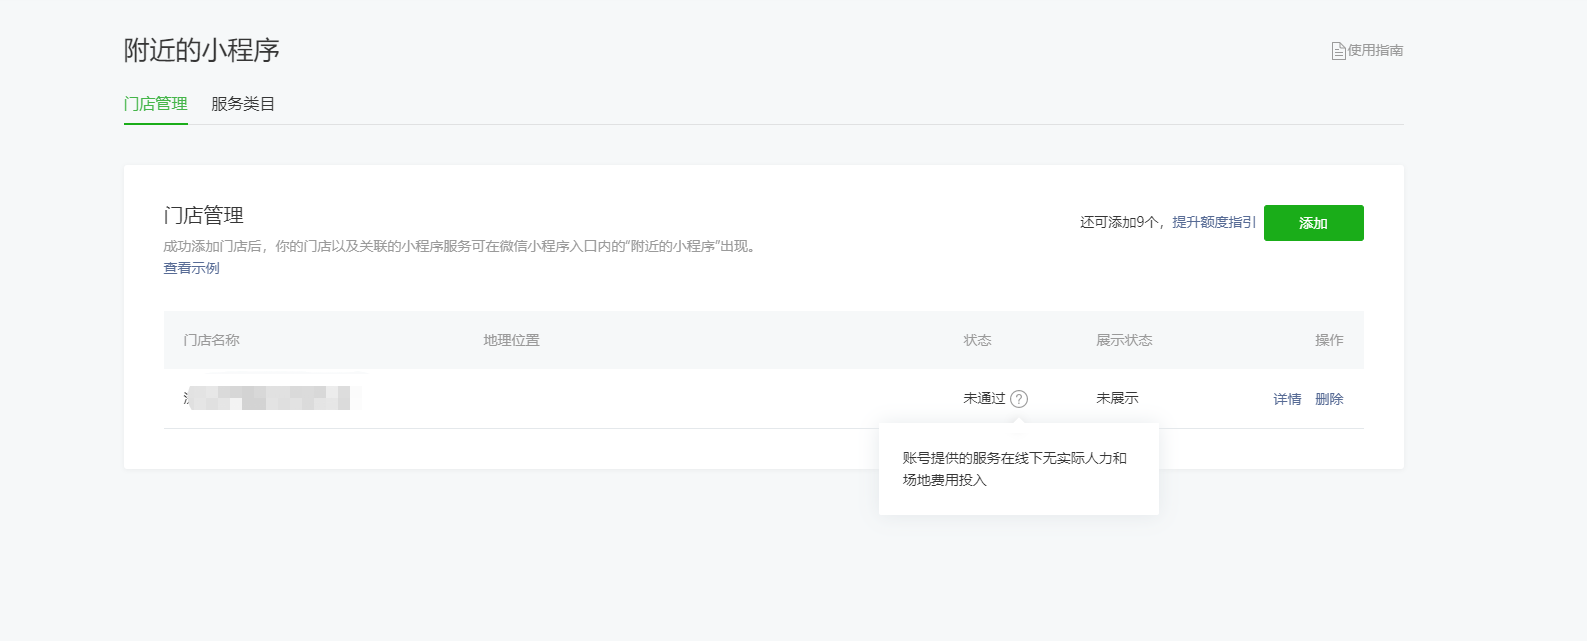
Task: Open the 查看示例 link
Action: click(x=191, y=268)
